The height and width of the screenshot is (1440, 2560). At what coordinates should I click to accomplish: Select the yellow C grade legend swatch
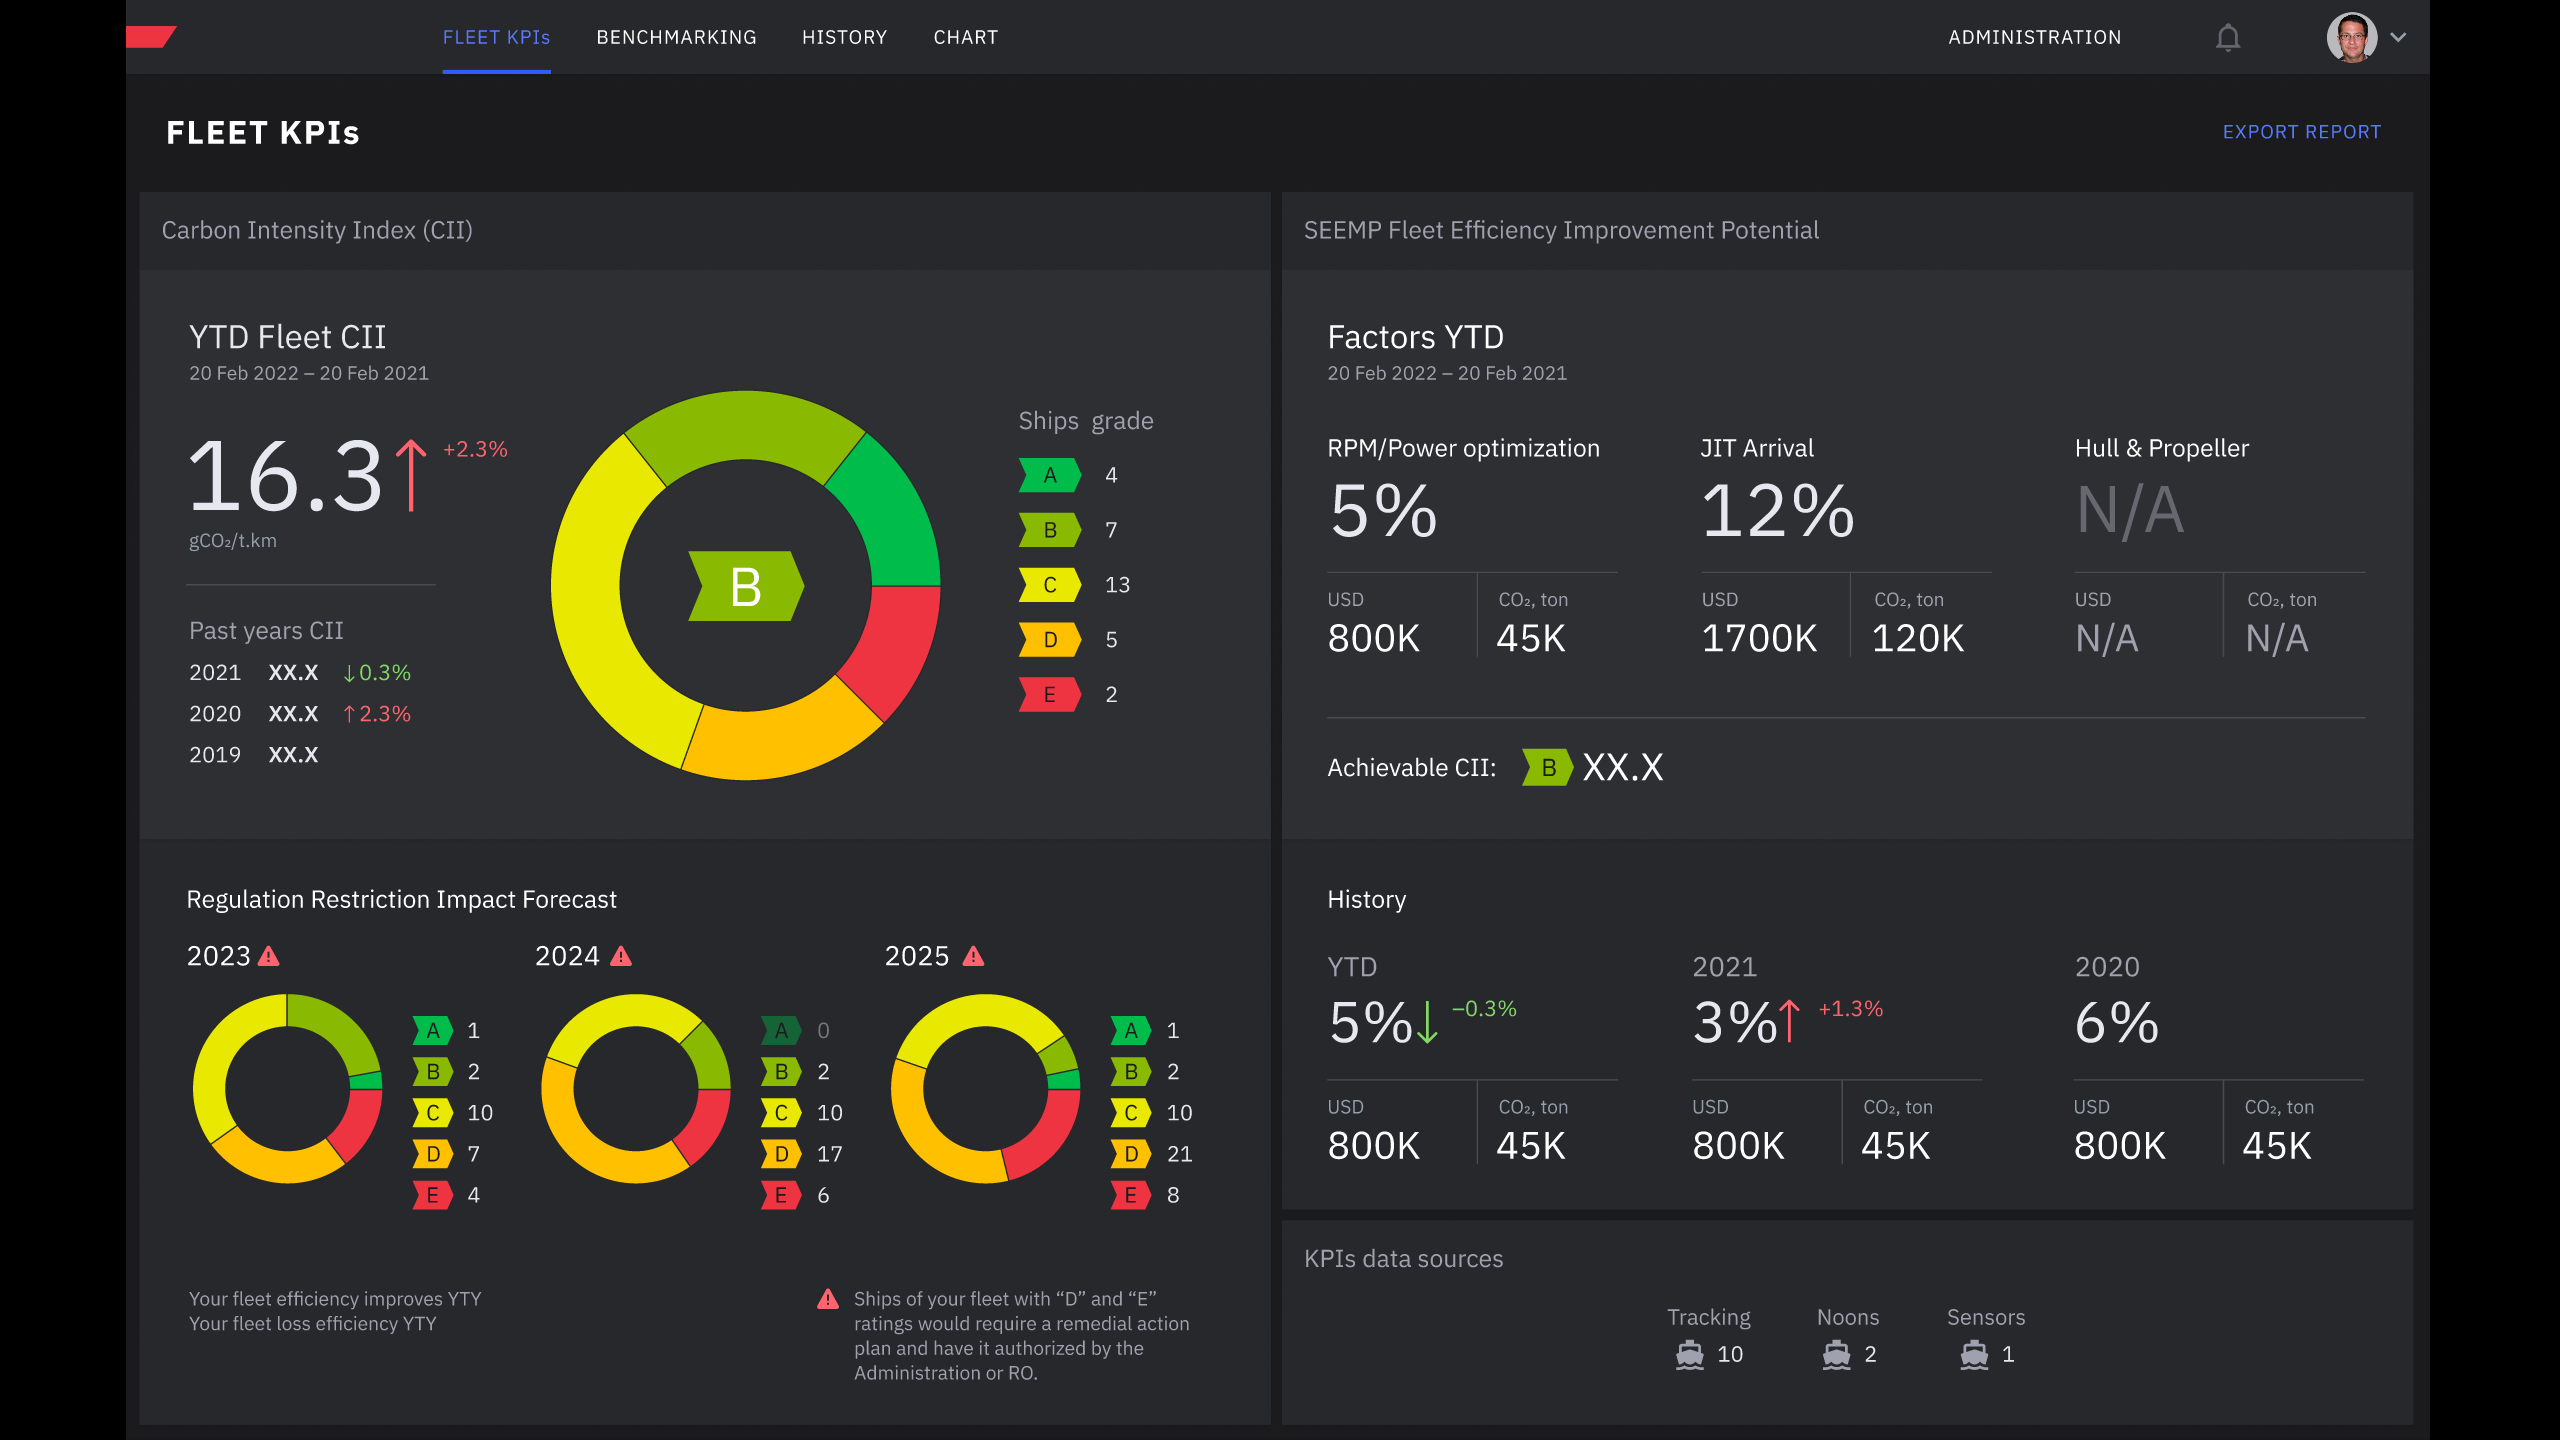pos(1049,585)
